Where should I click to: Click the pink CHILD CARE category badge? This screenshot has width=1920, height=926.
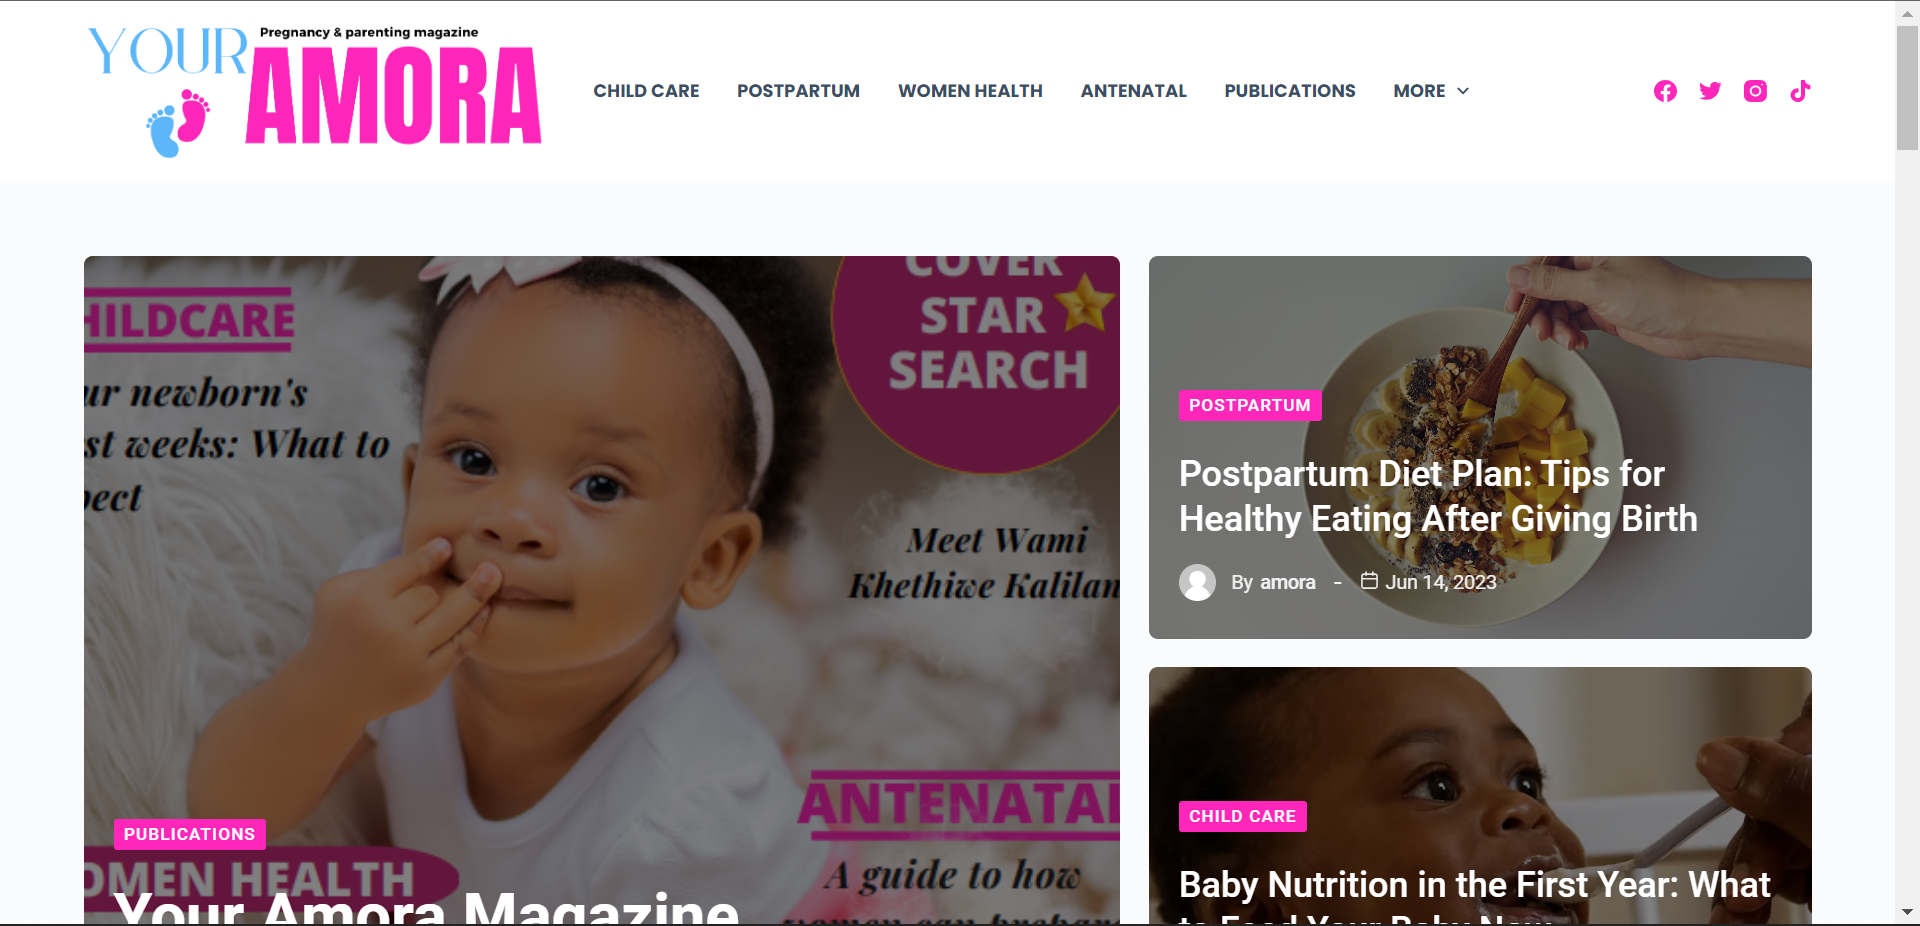(x=1242, y=816)
